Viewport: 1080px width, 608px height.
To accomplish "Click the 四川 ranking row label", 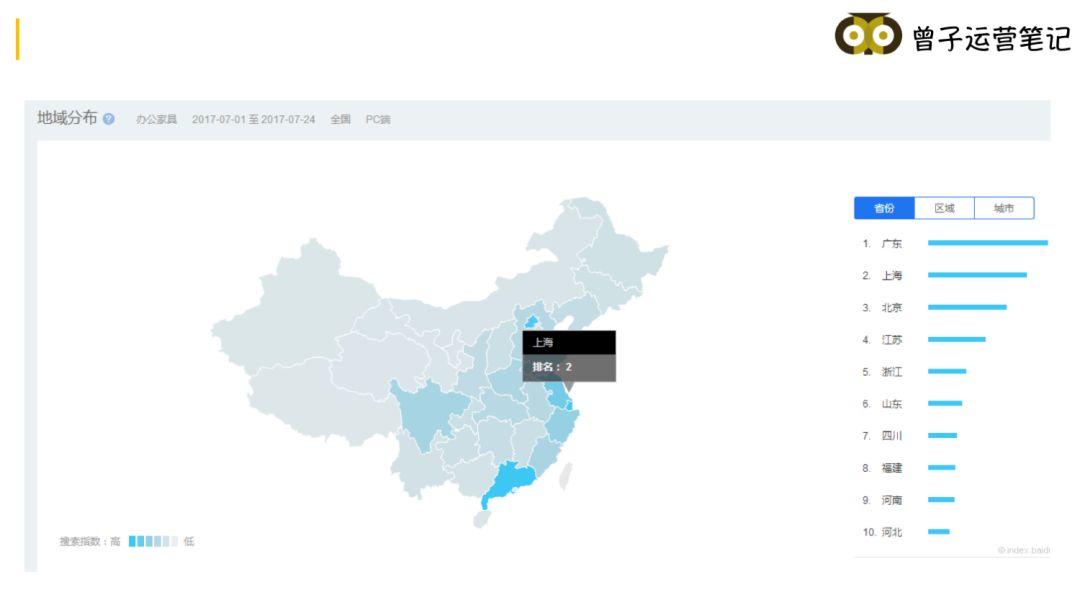I will point(891,435).
